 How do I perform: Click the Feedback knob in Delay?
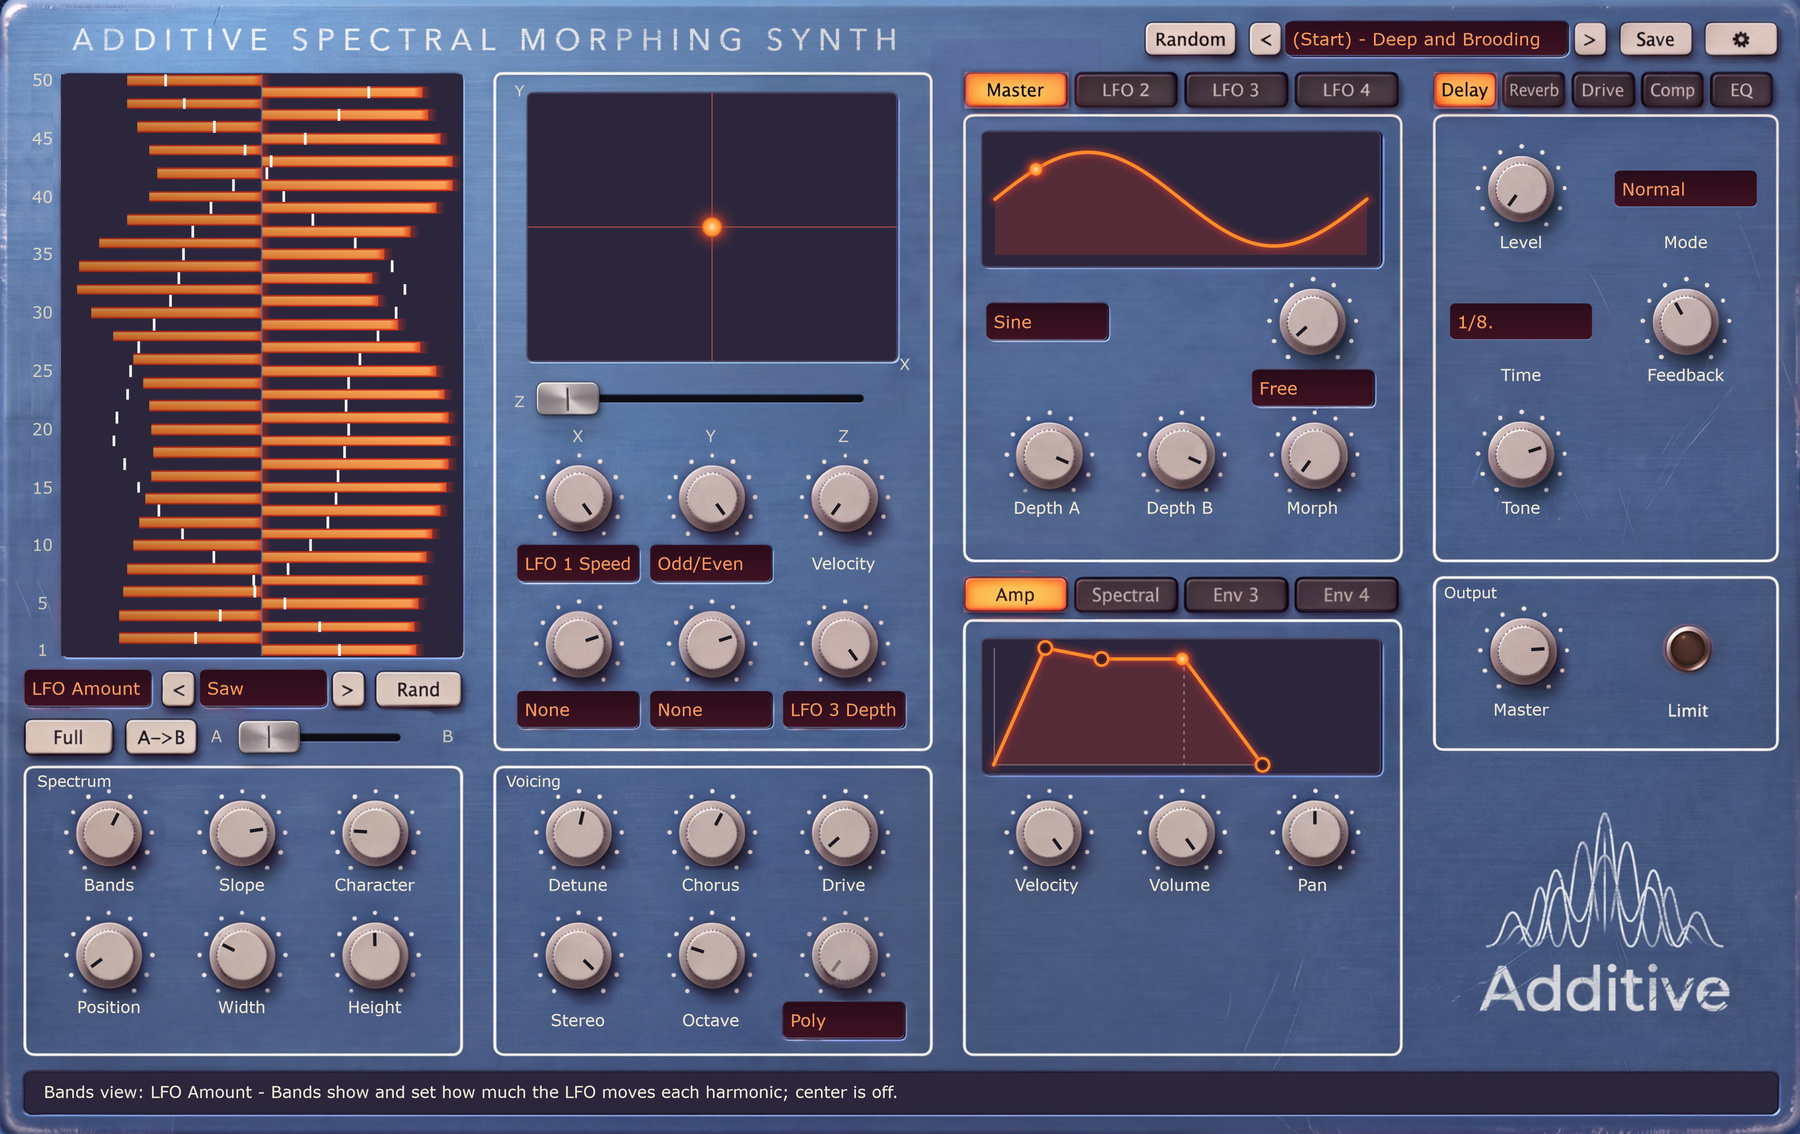tap(1685, 322)
